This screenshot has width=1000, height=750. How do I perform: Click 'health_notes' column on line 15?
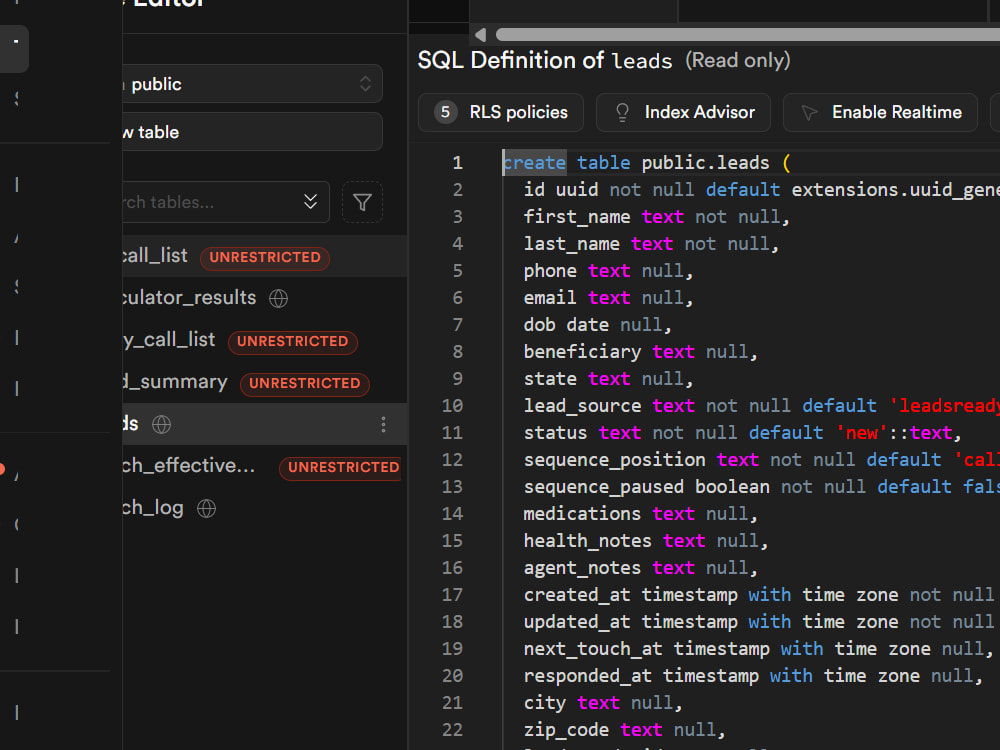pos(588,541)
